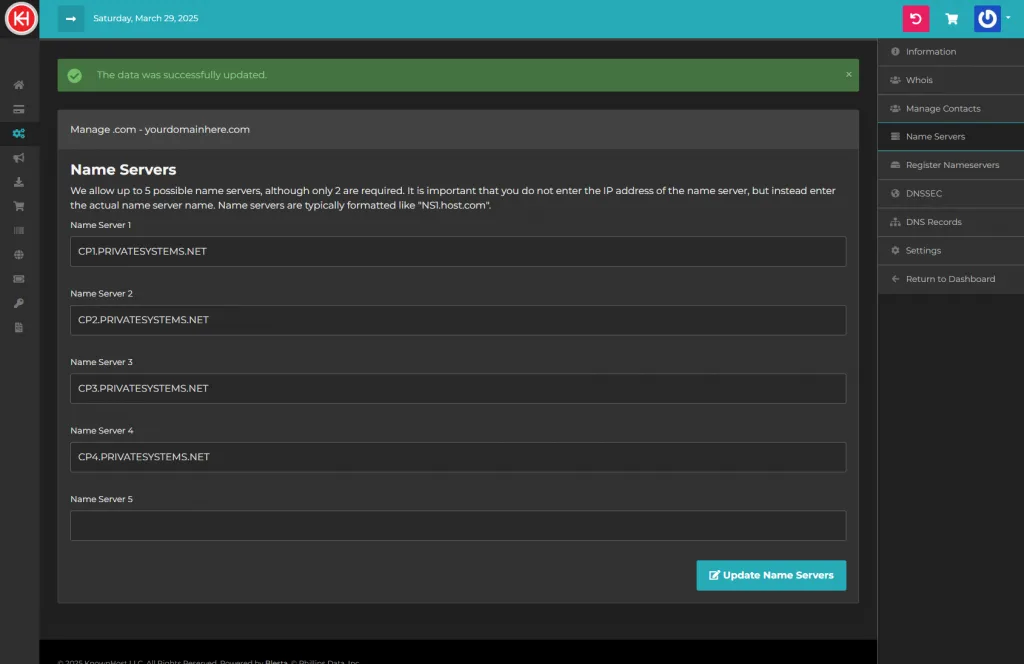Open Manage Contacts from the right panel

click(x=942, y=108)
